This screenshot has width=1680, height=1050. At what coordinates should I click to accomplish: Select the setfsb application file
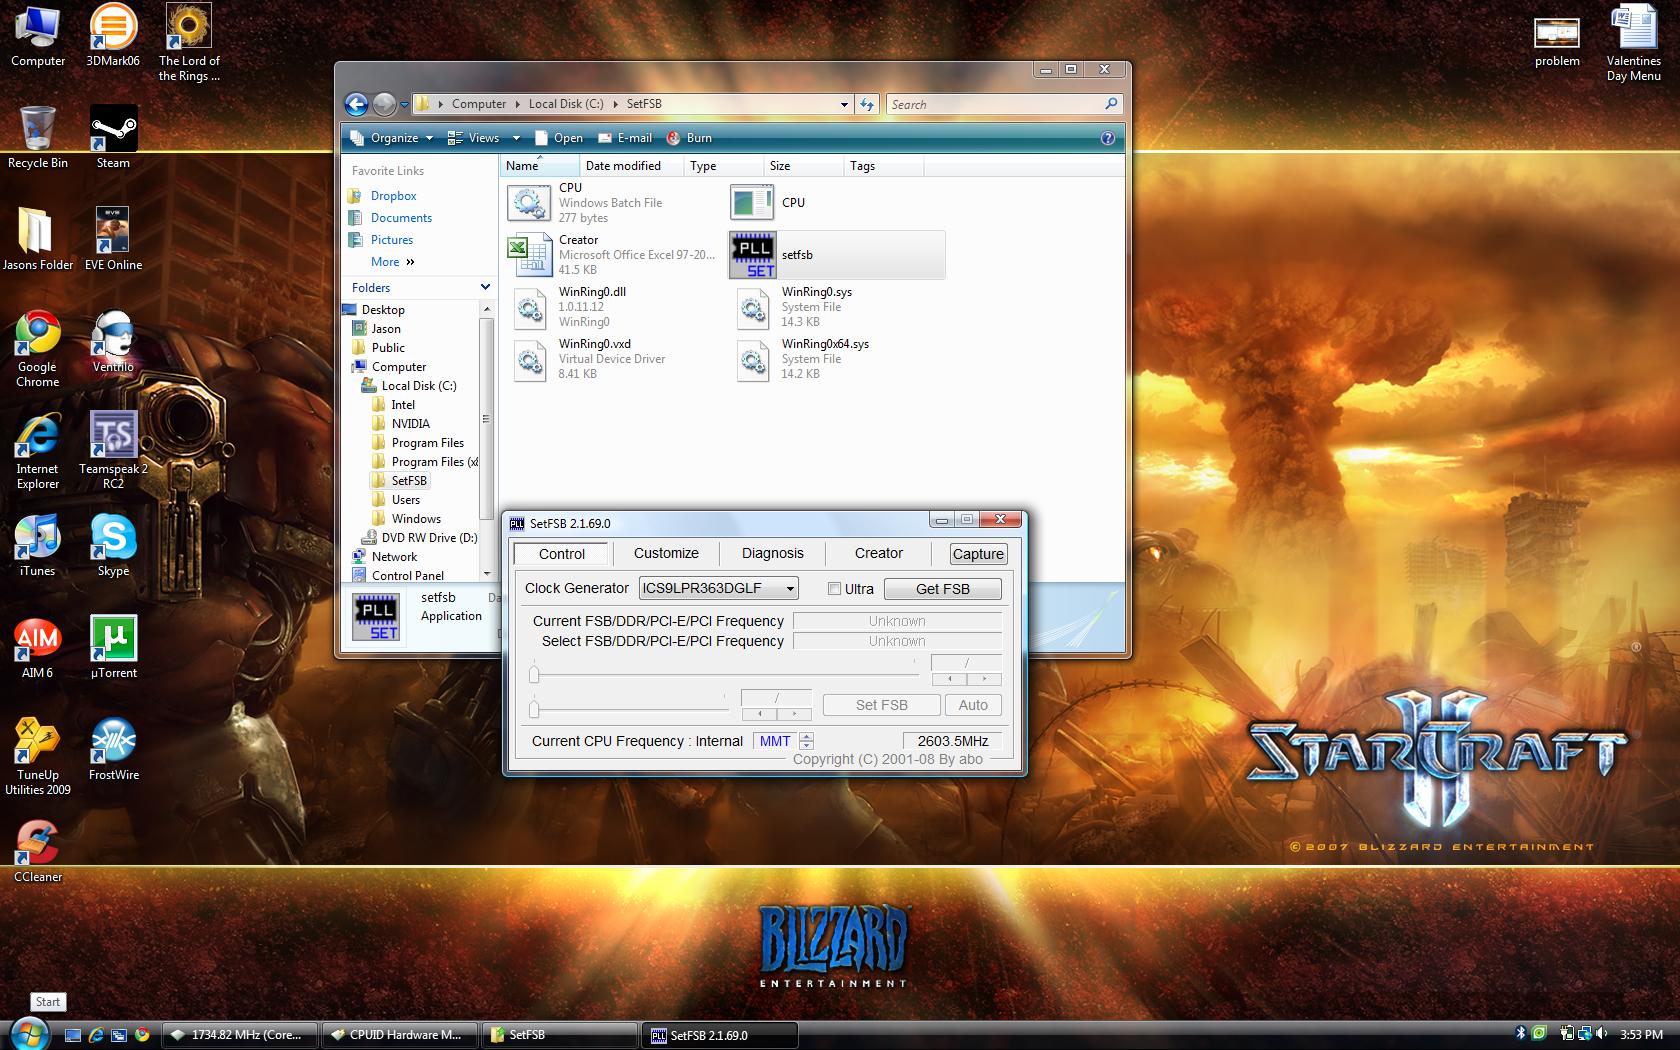pos(837,255)
